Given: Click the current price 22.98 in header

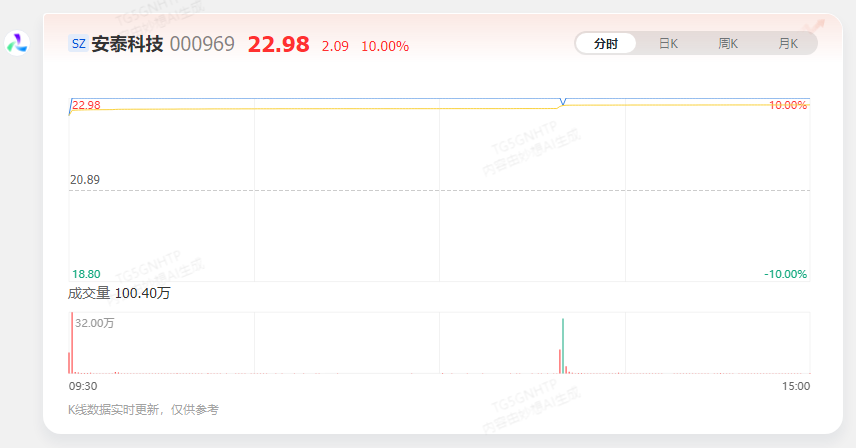Looking at the screenshot, I should pos(278,44).
